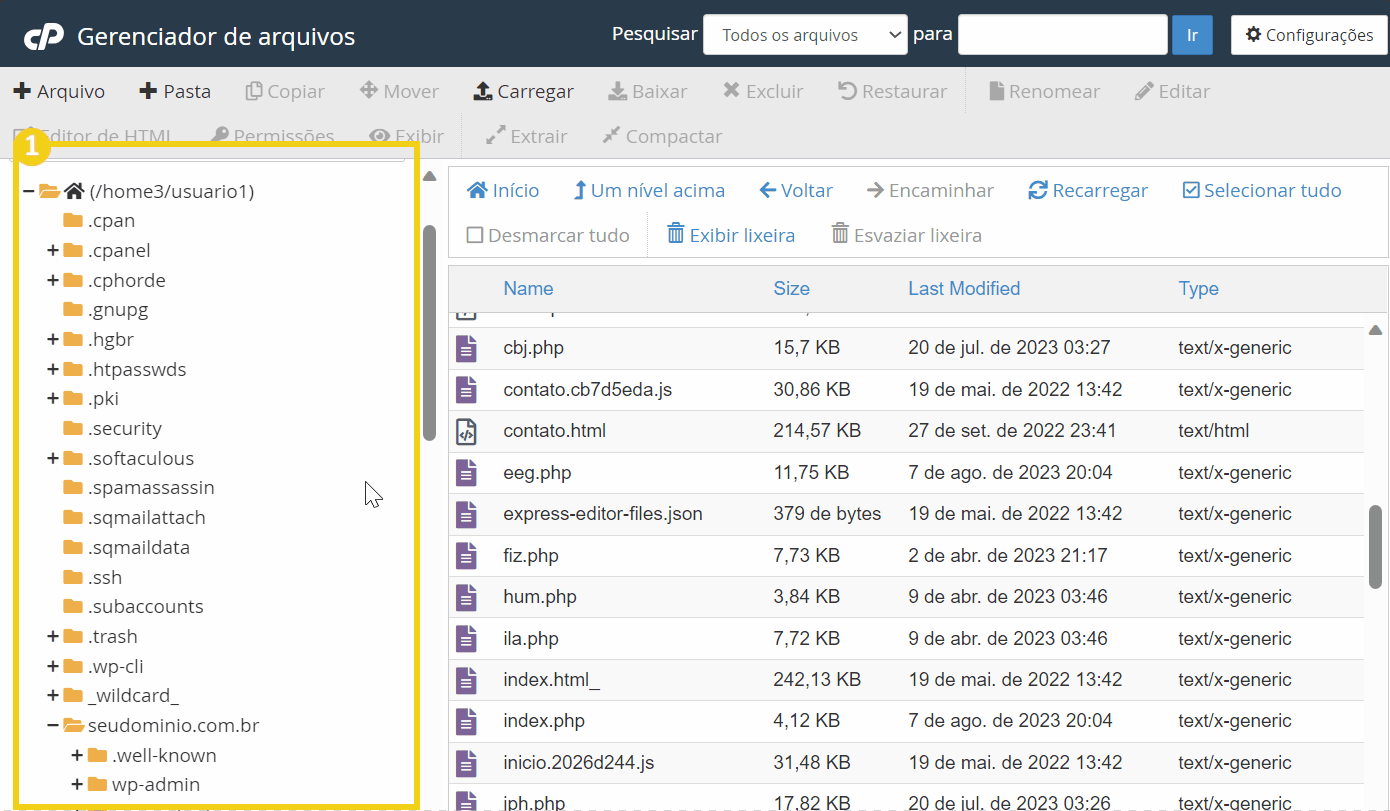Expand the .wp-cli folder
This screenshot has height=811, width=1390.
(52, 666)
